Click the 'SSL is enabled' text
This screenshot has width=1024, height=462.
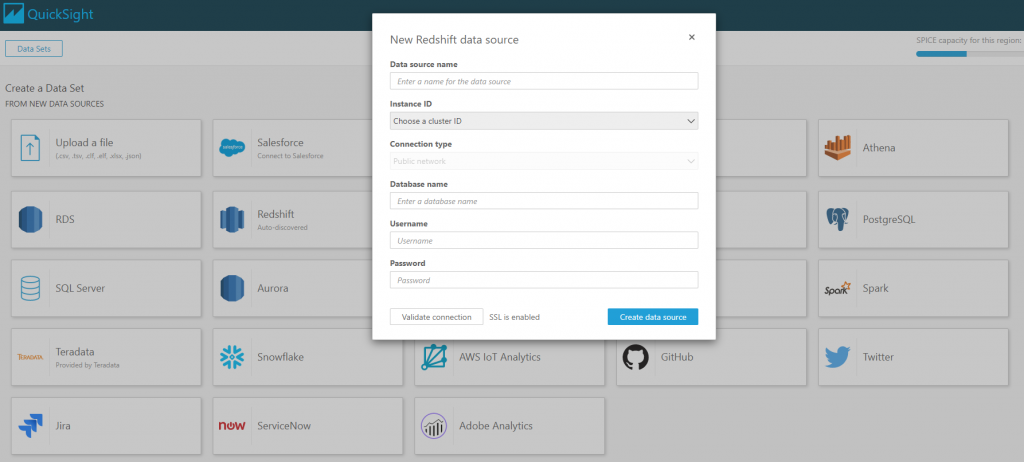tap(515, 317)
